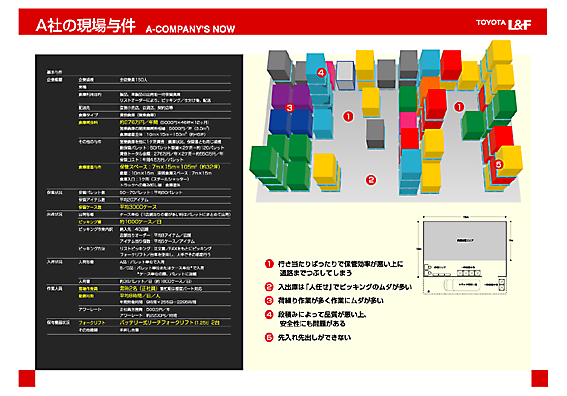This screenshot has height=396, width=567.
Task: Click marker 5 on the yellow box
Action: click(498, 165)
